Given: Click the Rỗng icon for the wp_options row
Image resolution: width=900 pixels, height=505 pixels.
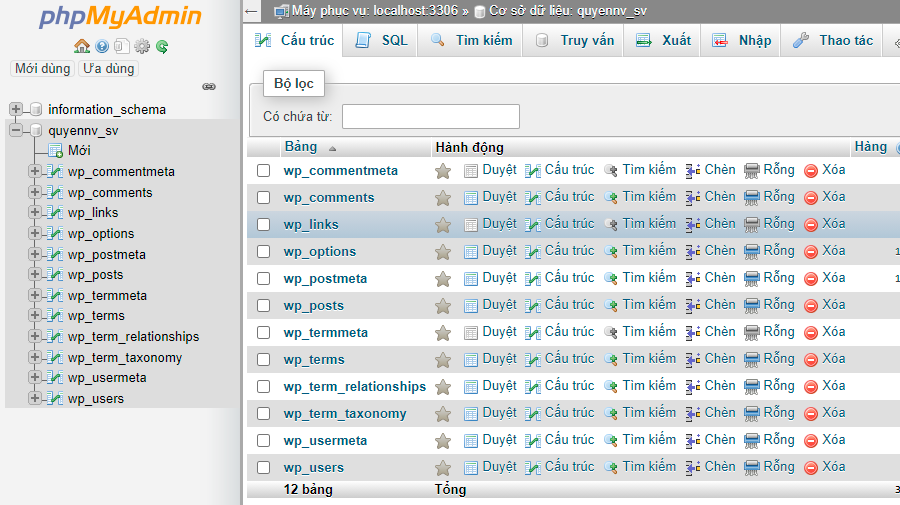Looking at the screenshot, I should tap(752, 251).
